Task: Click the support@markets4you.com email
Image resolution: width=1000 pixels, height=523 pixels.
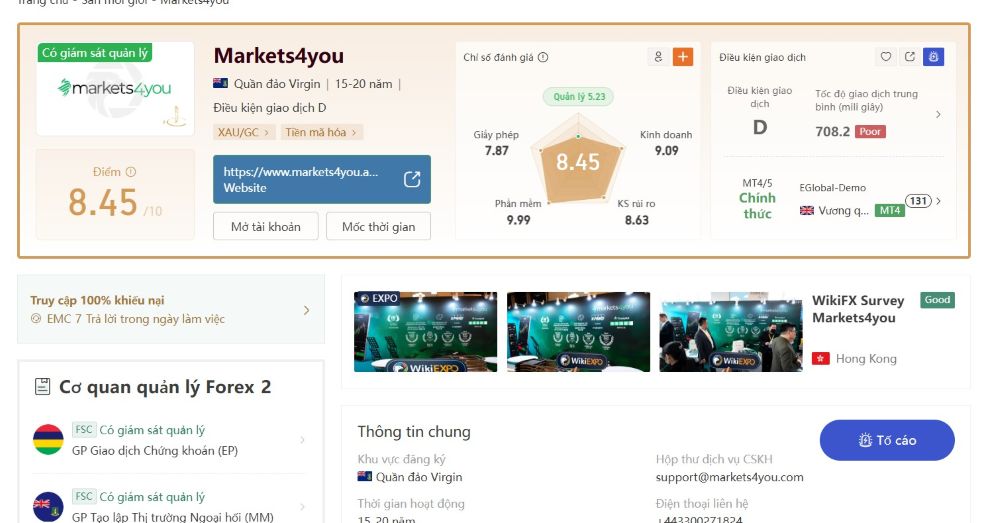Action: (730, 477)
